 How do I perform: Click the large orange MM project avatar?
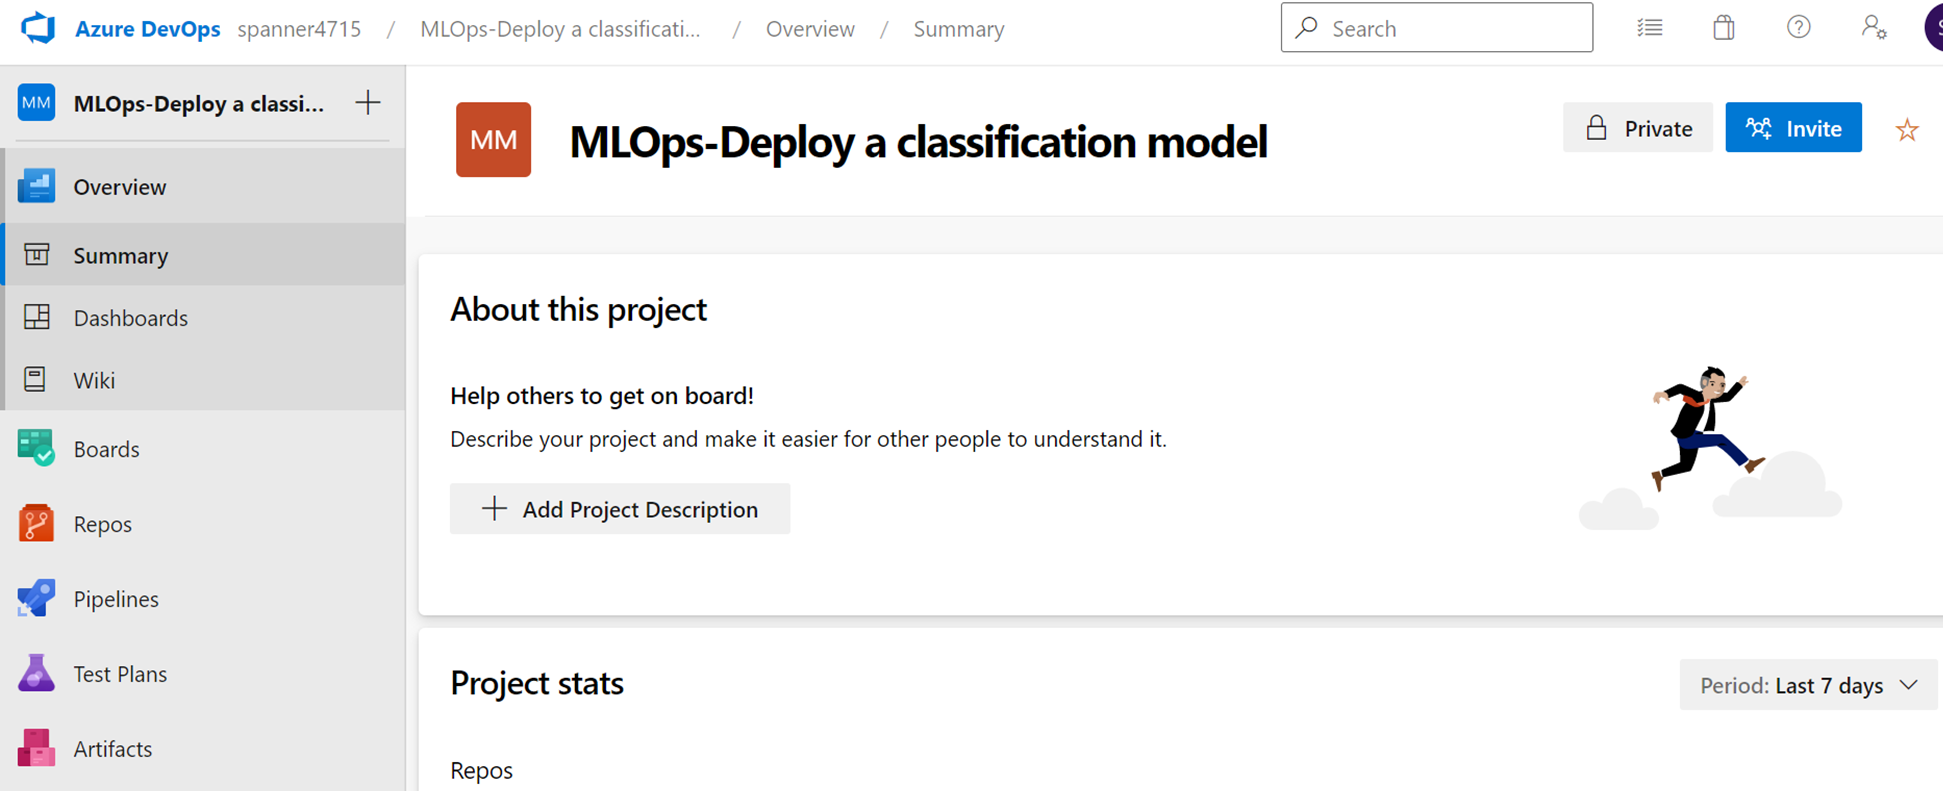(x=494, y=140)
